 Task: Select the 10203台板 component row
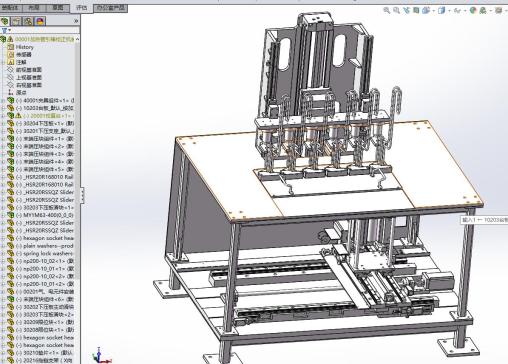[45, 108]
